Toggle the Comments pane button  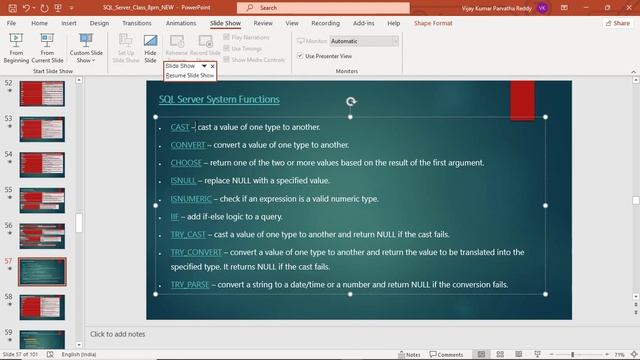[x=446, y=354]
